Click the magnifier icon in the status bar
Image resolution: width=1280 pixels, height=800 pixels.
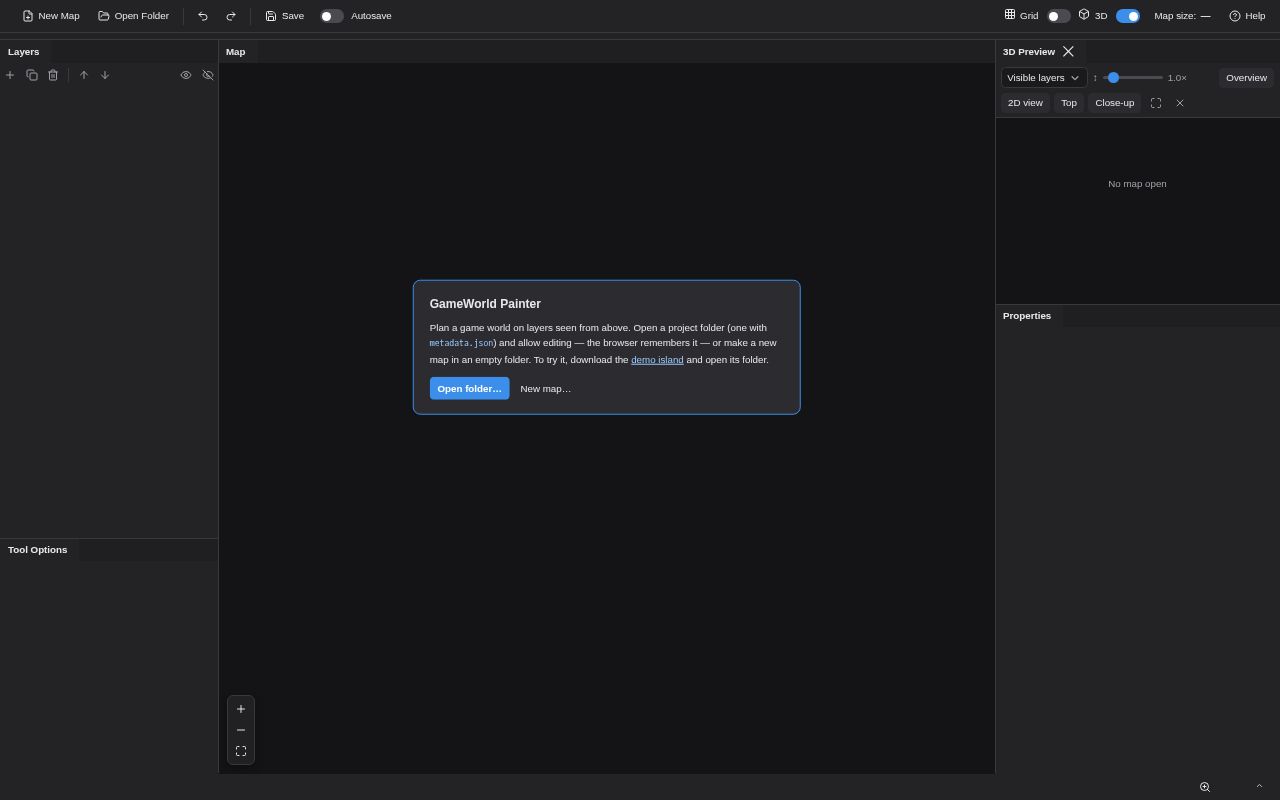click(x=1205, y=787)
